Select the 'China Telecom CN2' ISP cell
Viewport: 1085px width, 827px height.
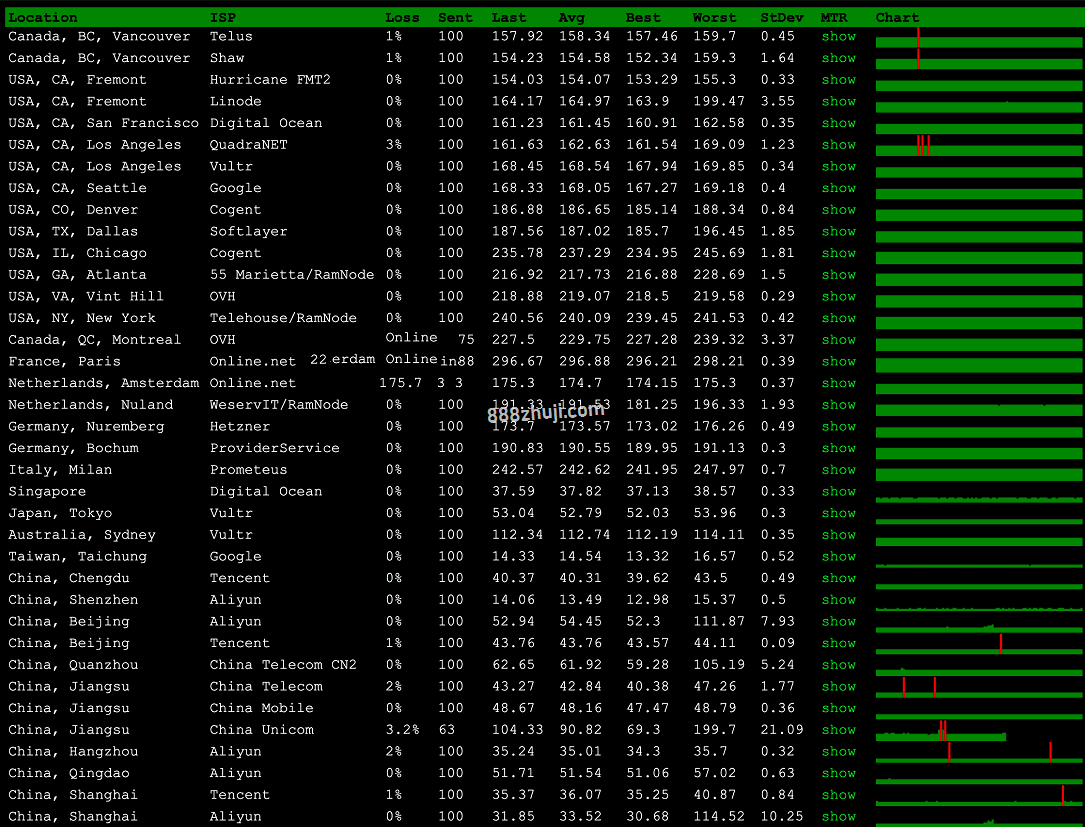(x=283, y=665)
